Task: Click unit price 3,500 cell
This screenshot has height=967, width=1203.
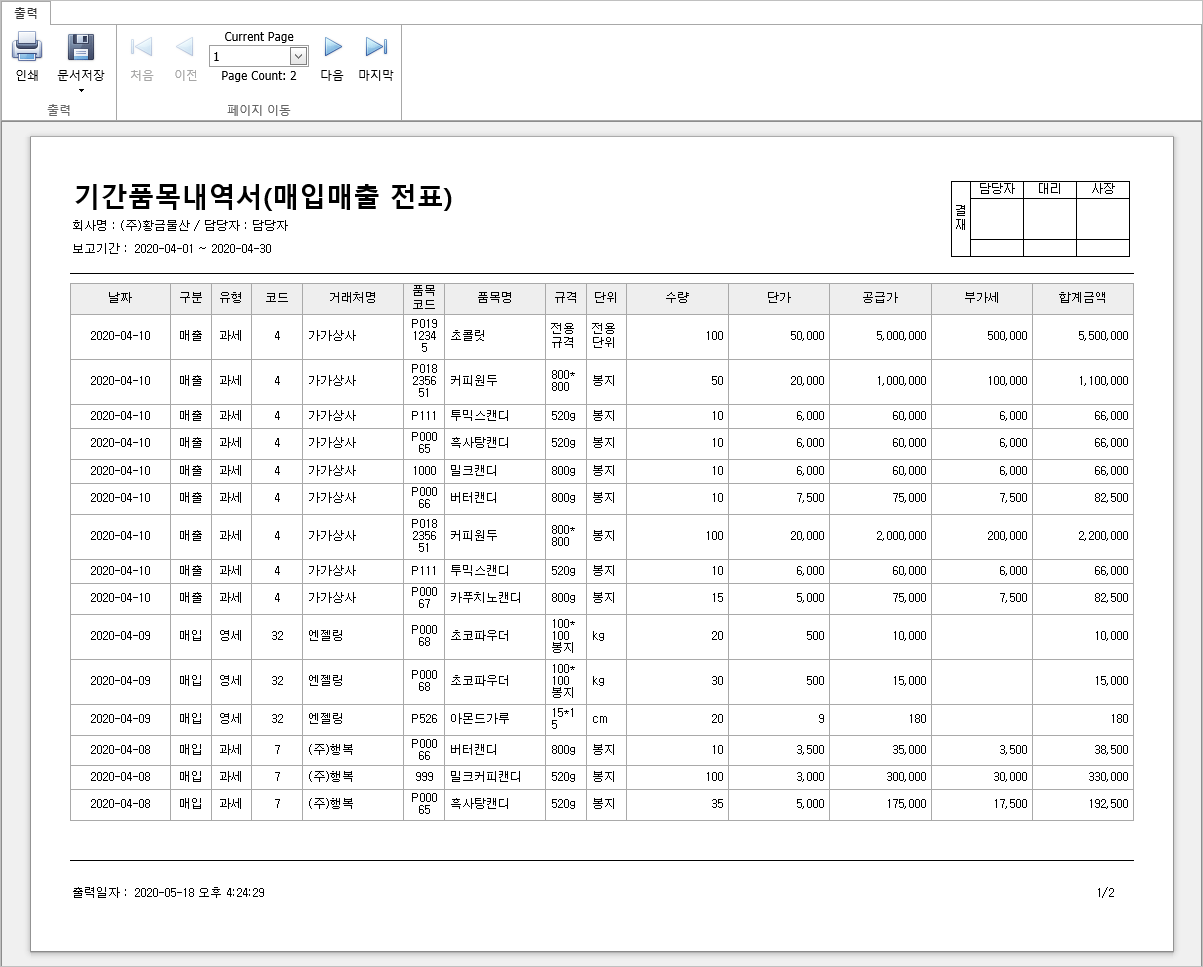Action: click(779, 750)
